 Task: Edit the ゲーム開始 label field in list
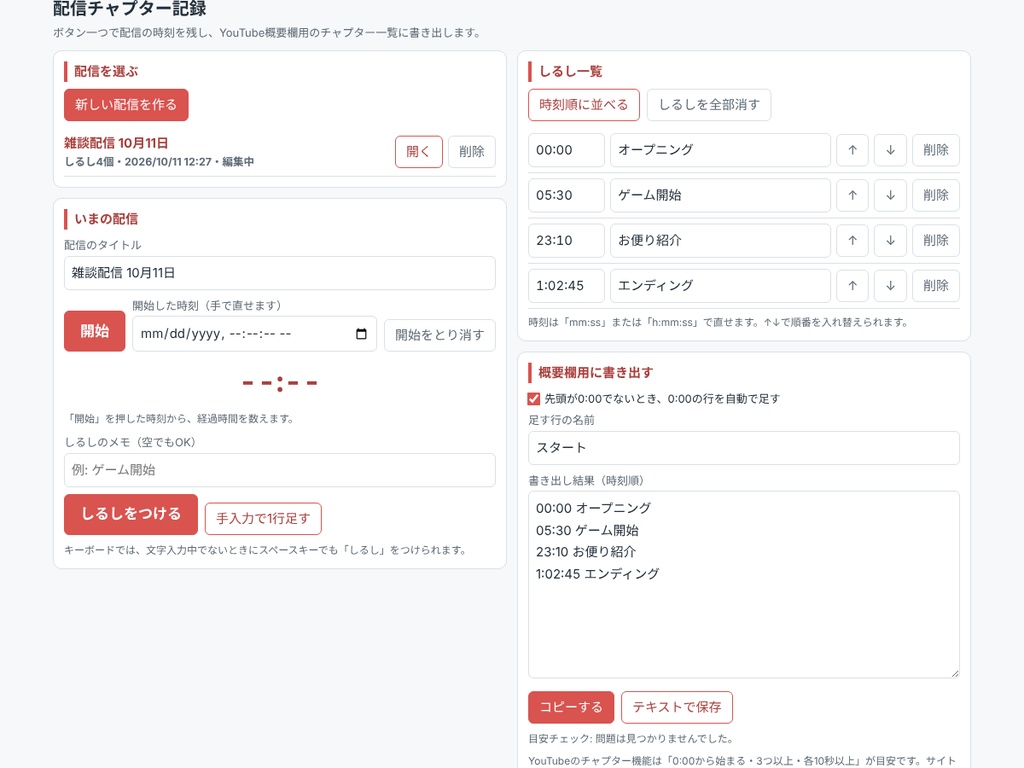click(720, 195)
